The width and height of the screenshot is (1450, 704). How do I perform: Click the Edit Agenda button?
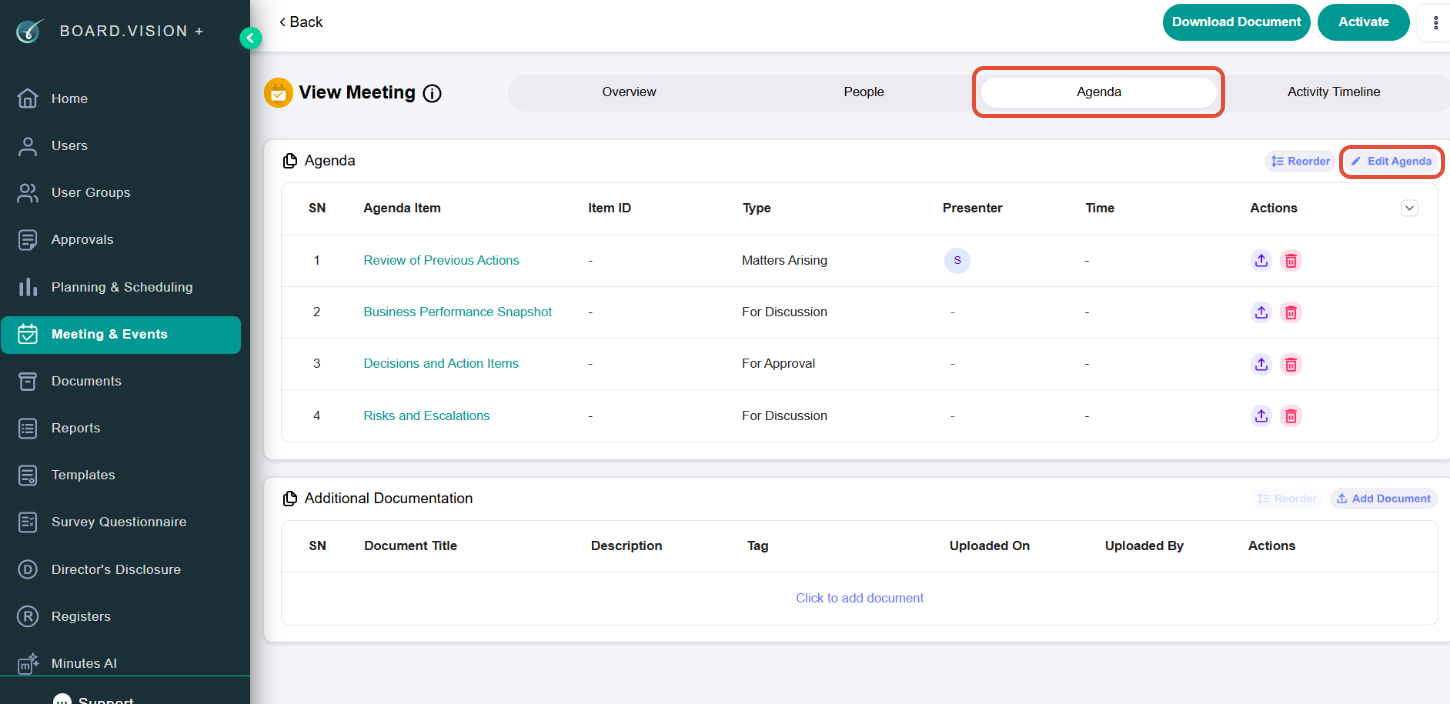tap(1391, 161)
